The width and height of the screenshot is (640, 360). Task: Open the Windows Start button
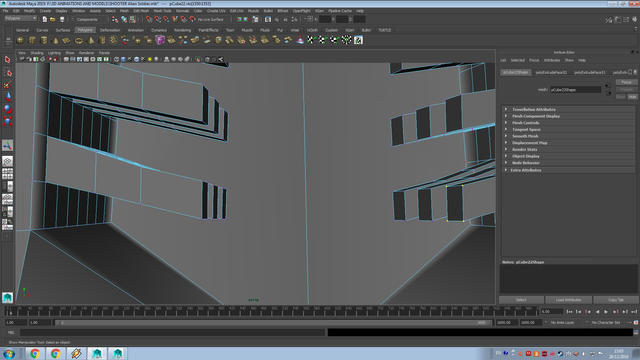point(9,353)
